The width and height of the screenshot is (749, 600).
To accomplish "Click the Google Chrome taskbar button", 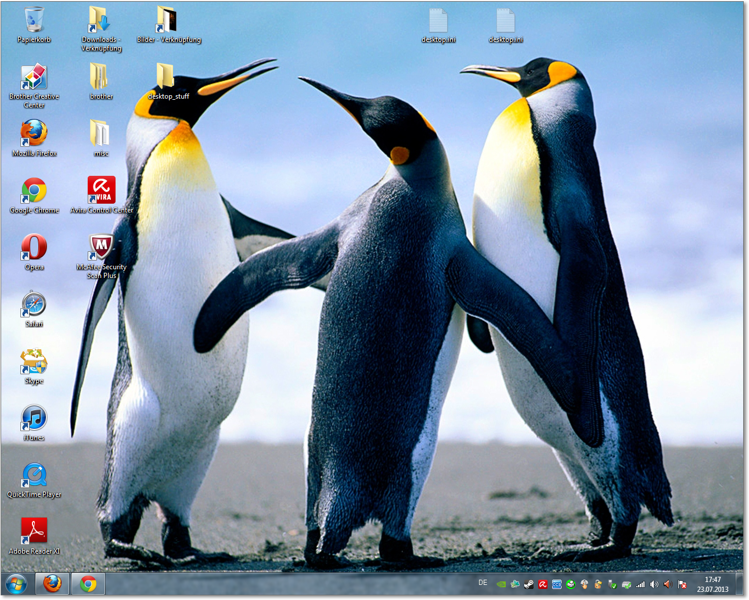I will click(88, 584).
